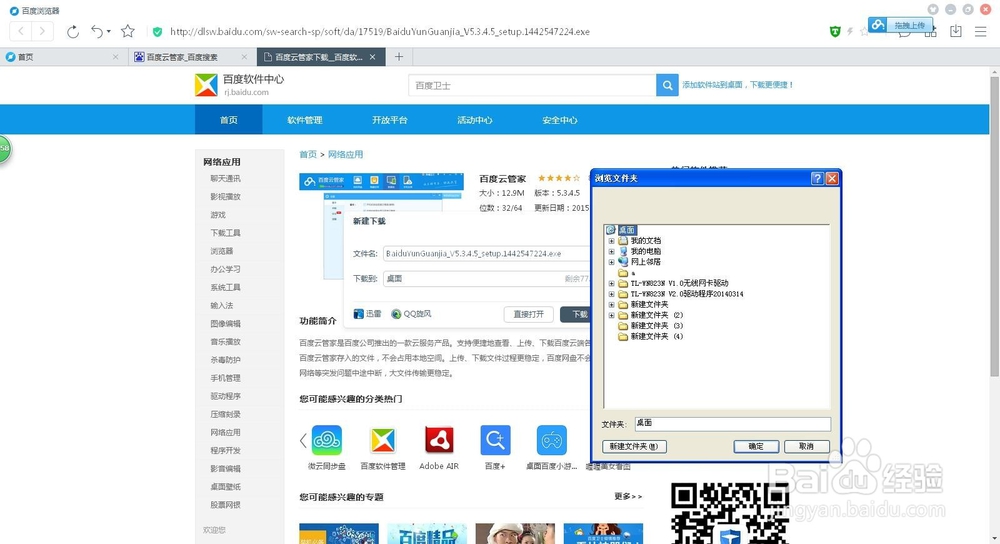Click the green T shield icon in toolbar
Image resolution: width=1000 pixels, height=544 pixels.
point(835,31)
